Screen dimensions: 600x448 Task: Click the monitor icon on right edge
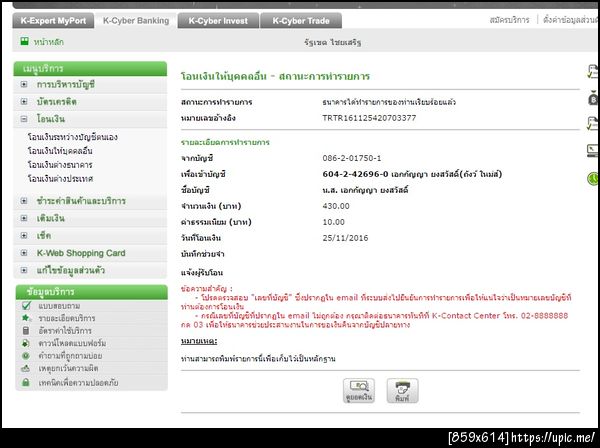[593, 150]
